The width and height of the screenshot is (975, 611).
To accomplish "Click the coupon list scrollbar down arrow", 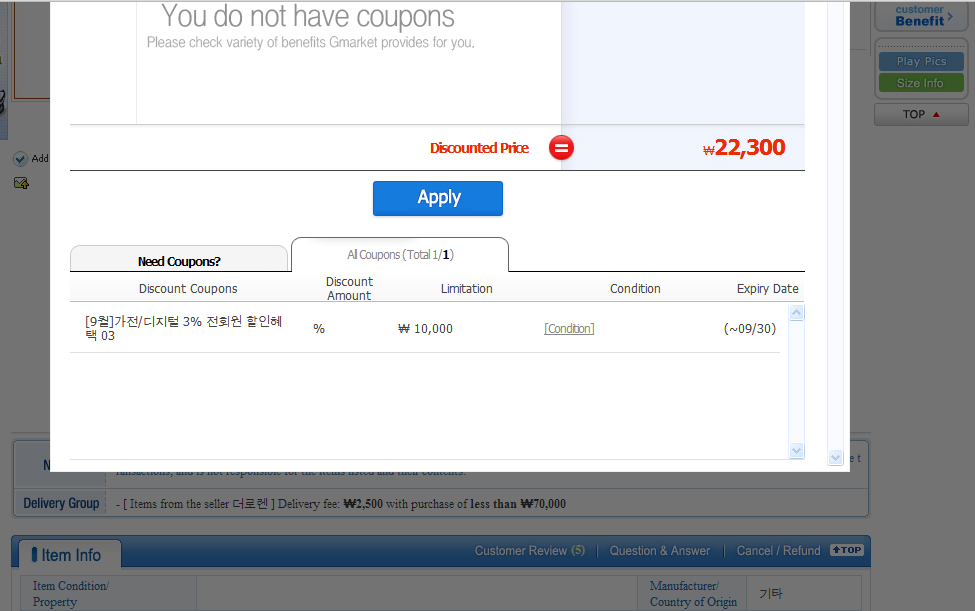I will click(x=797, y=451).
